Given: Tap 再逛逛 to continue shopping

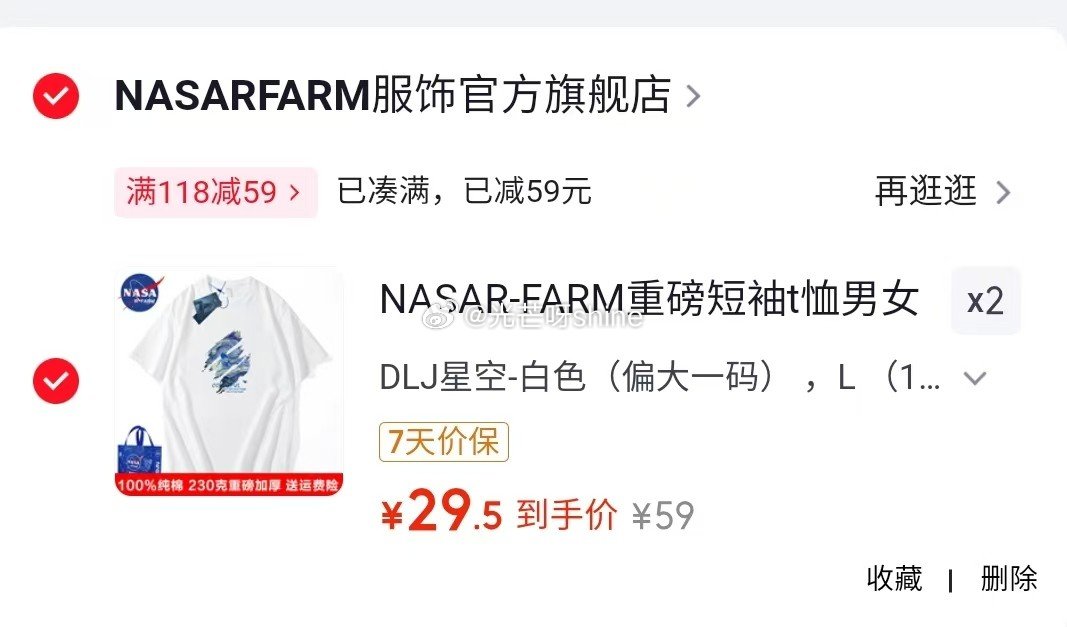Looking at the screenshot, I should pyautogui.click(x=926, y=191).
